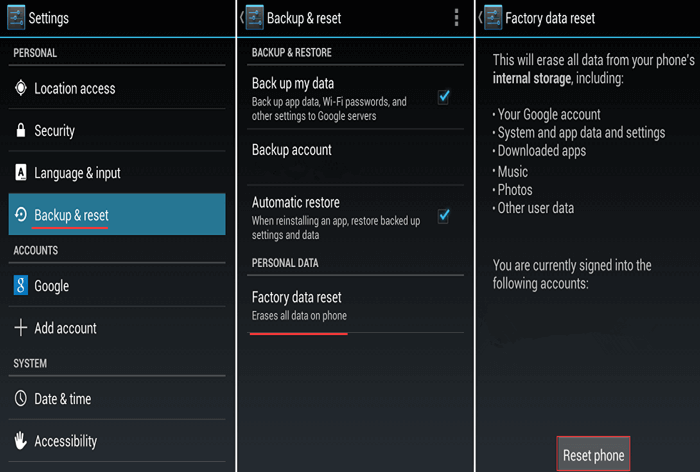Toggle the Back up my data checkbox
The image size is (700, 472).
coord(443,97)
